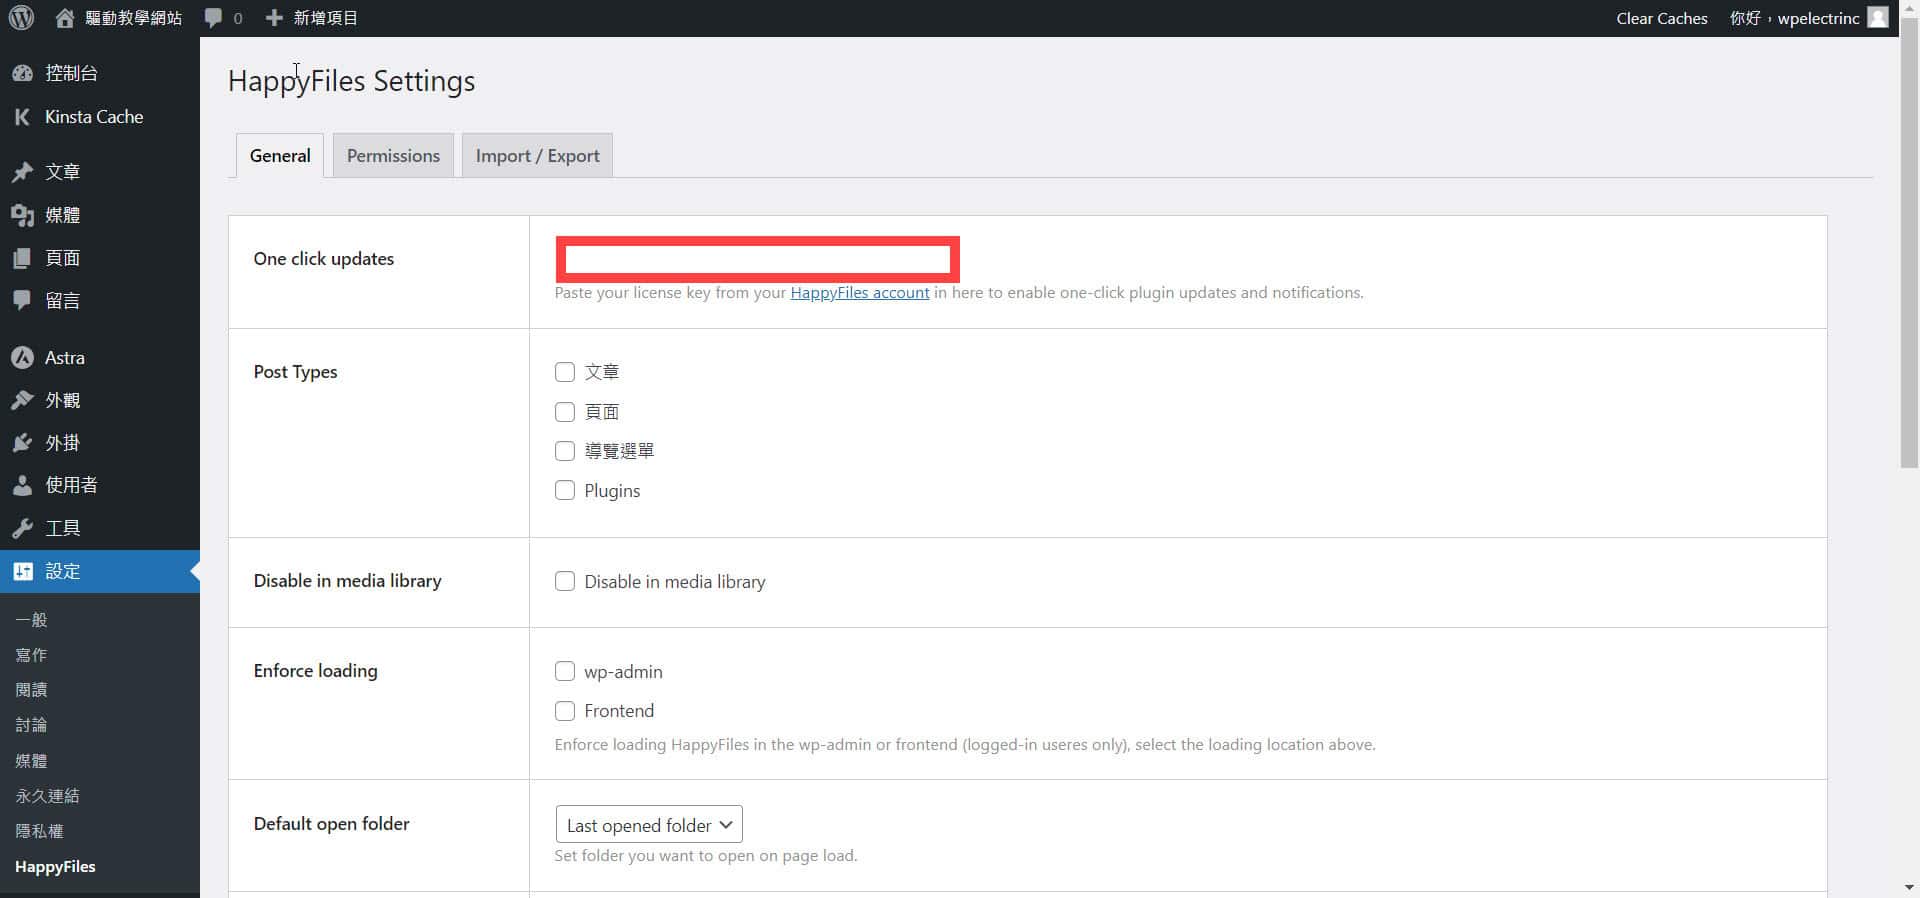Click the scrollbar down arrow
This screenshot has height=898, width=1920.
coord(1908,888)
